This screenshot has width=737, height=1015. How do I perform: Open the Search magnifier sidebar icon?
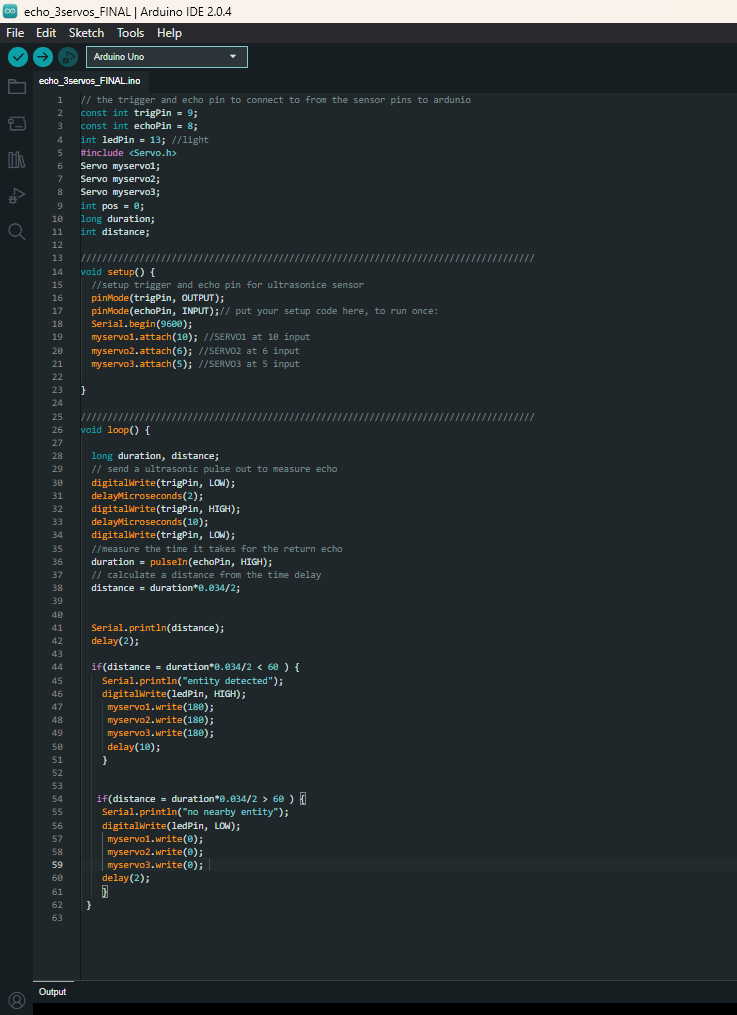17,232
